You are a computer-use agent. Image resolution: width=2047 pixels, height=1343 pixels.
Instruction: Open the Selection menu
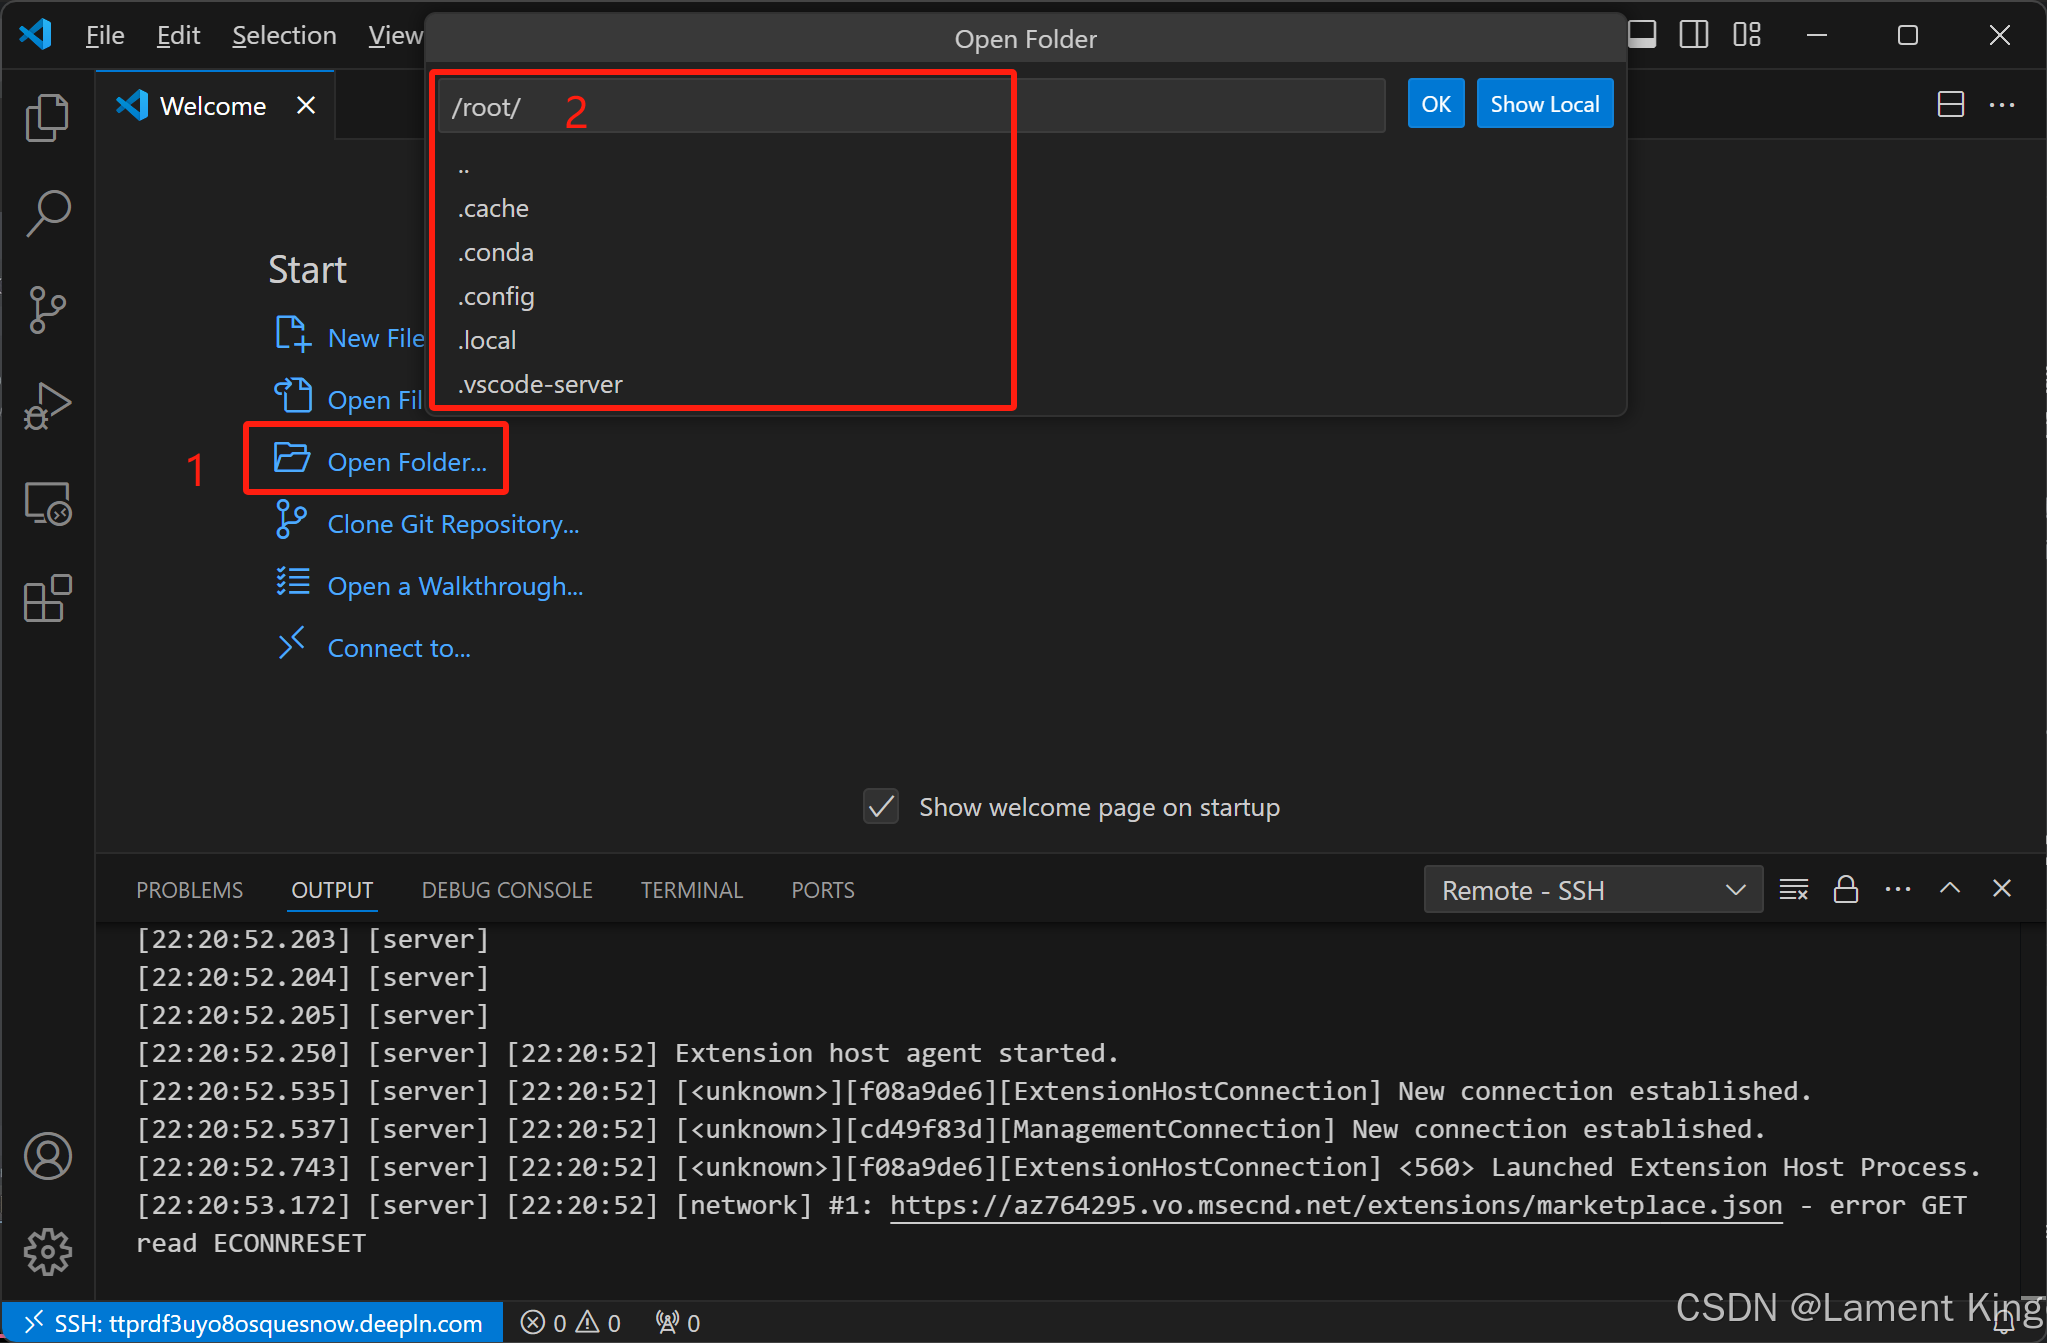pos(284,36)
